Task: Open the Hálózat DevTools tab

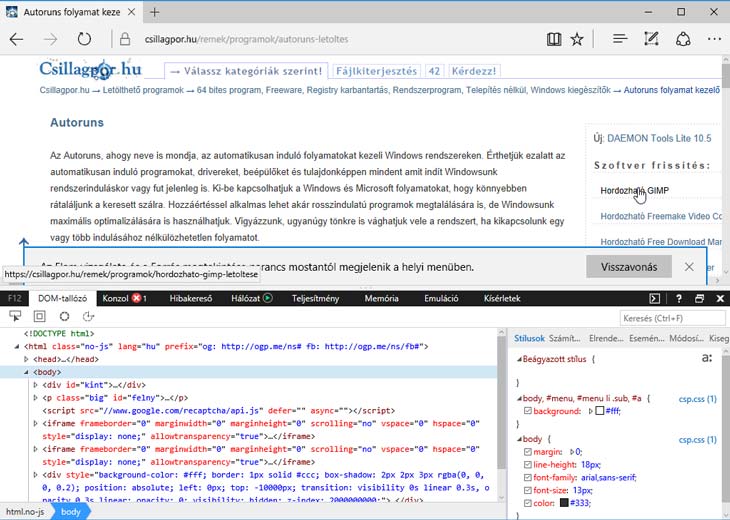Action: click(246, 298)
